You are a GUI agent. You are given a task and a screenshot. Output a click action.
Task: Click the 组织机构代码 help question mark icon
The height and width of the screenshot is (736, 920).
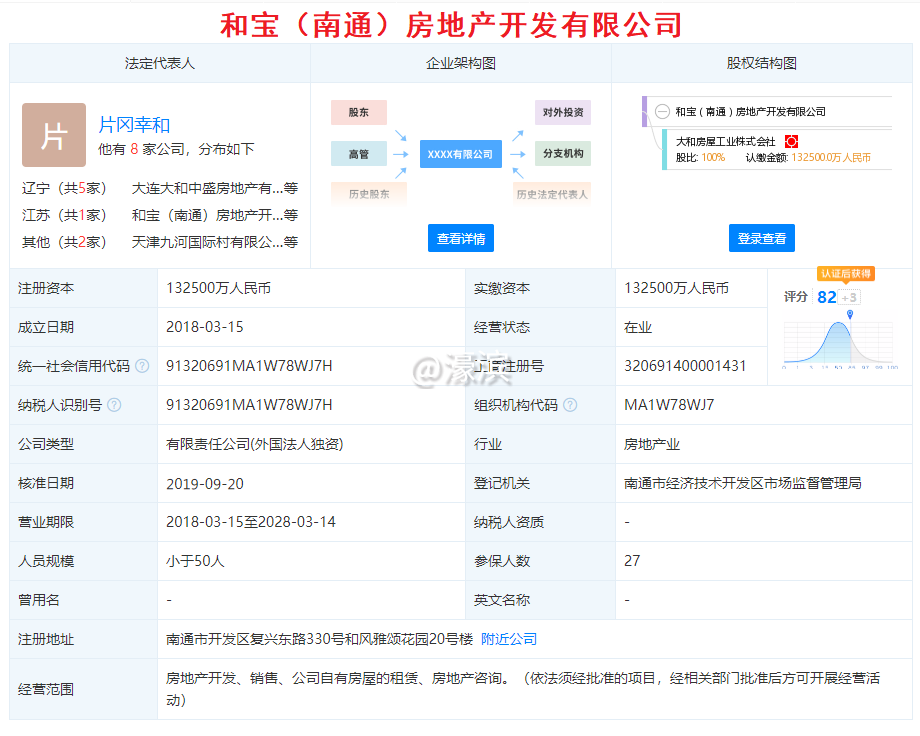click(569, 404)
